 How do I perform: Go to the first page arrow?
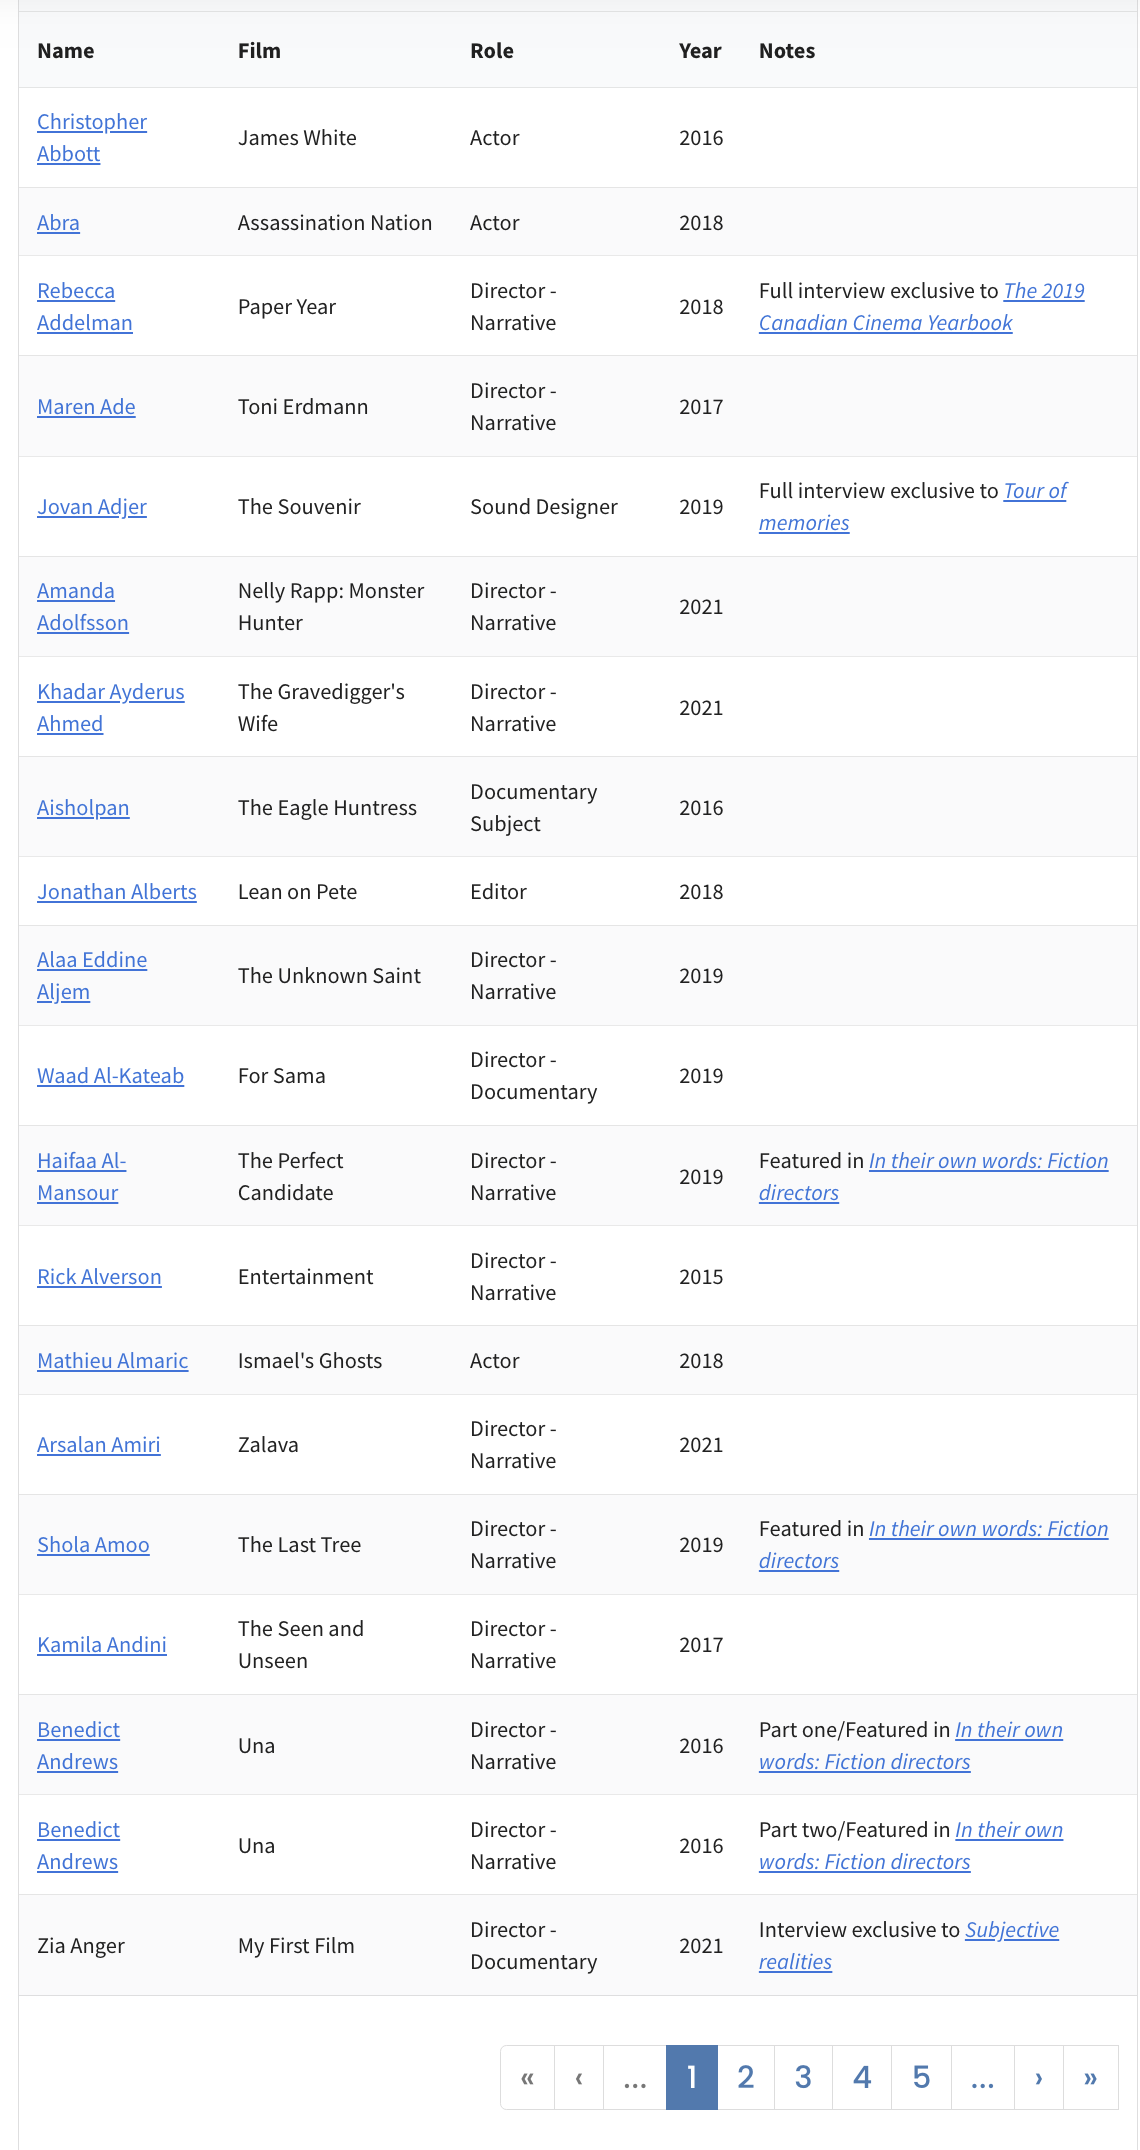(x=527, y=2078)
